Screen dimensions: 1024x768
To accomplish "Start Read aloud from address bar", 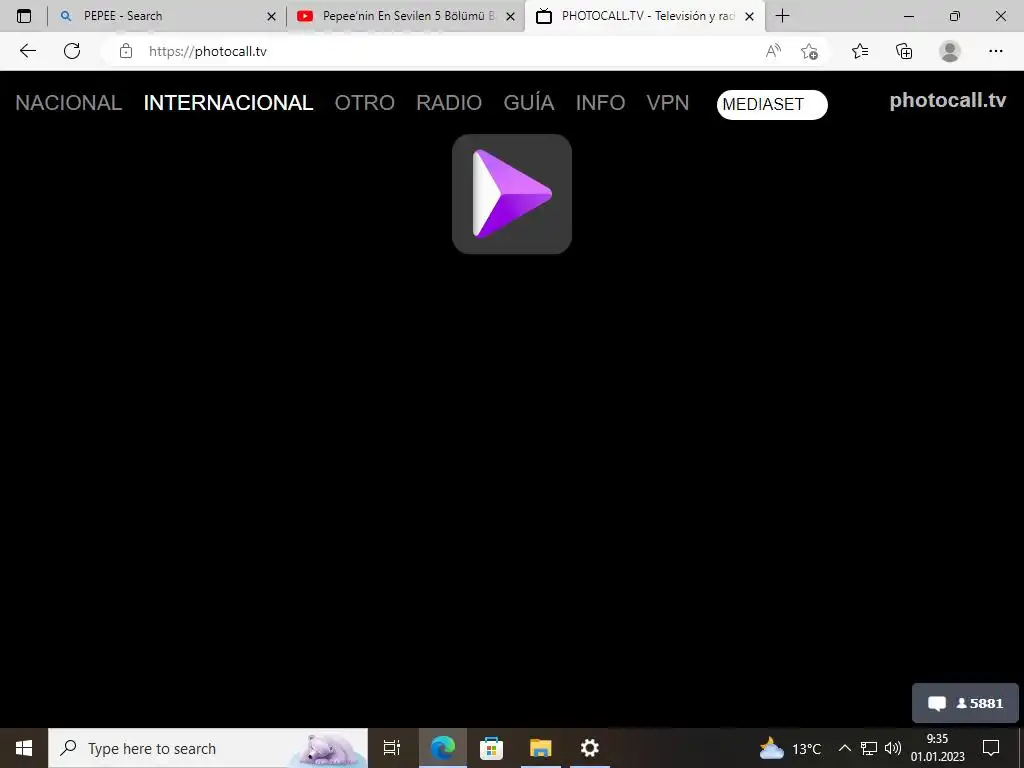I will point(773,51).
